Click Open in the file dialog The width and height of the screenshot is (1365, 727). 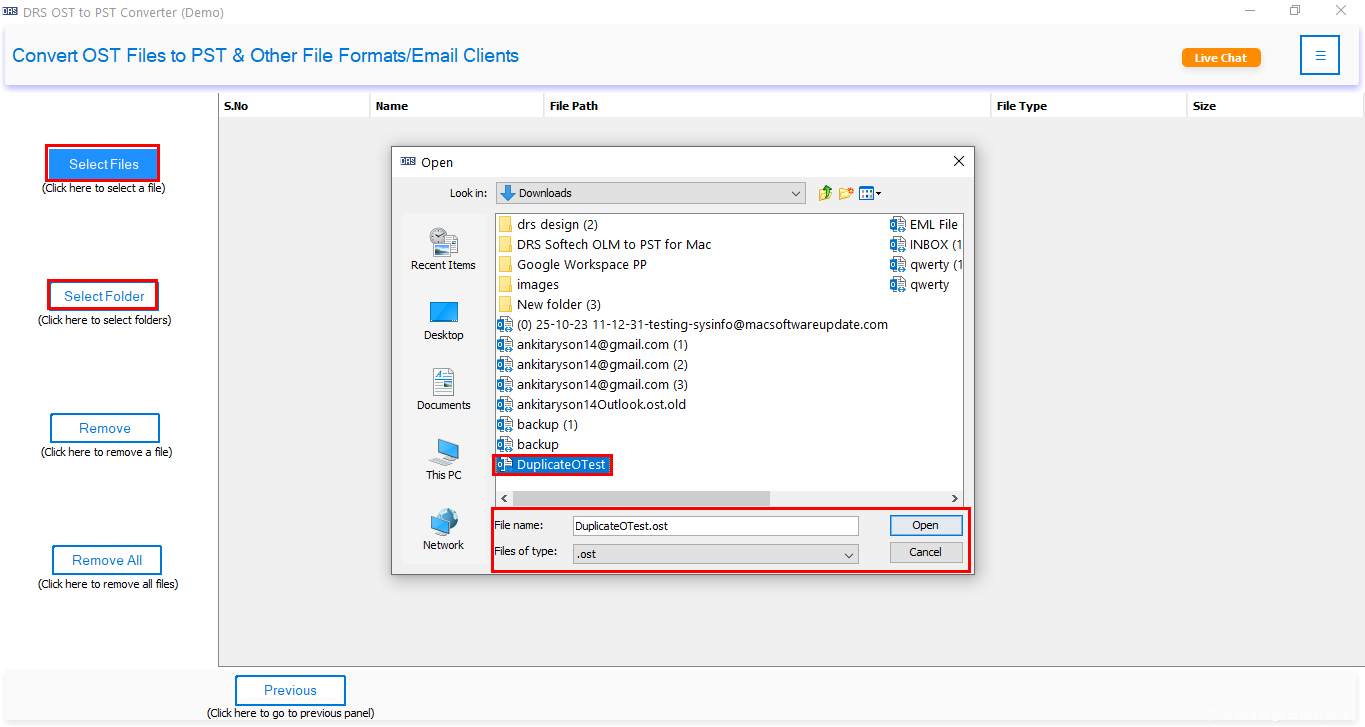pyautogui.click(x=925, y=525)
